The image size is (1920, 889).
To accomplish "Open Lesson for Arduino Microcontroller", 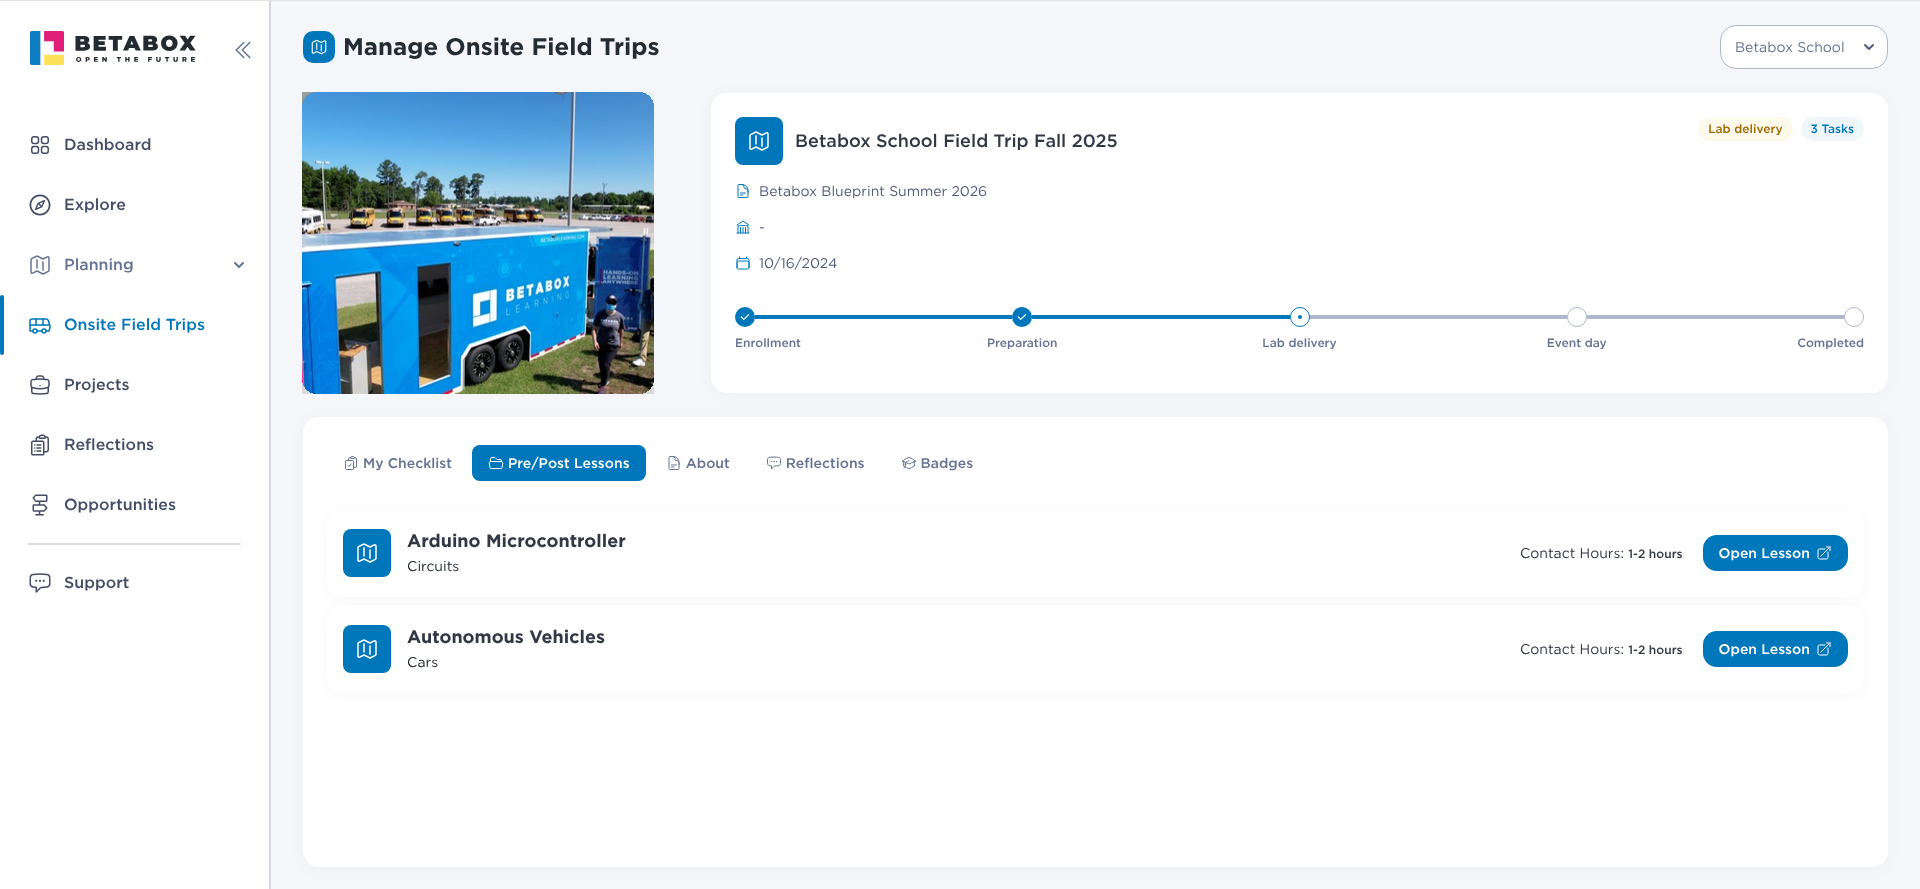I will coord(1775,553).
